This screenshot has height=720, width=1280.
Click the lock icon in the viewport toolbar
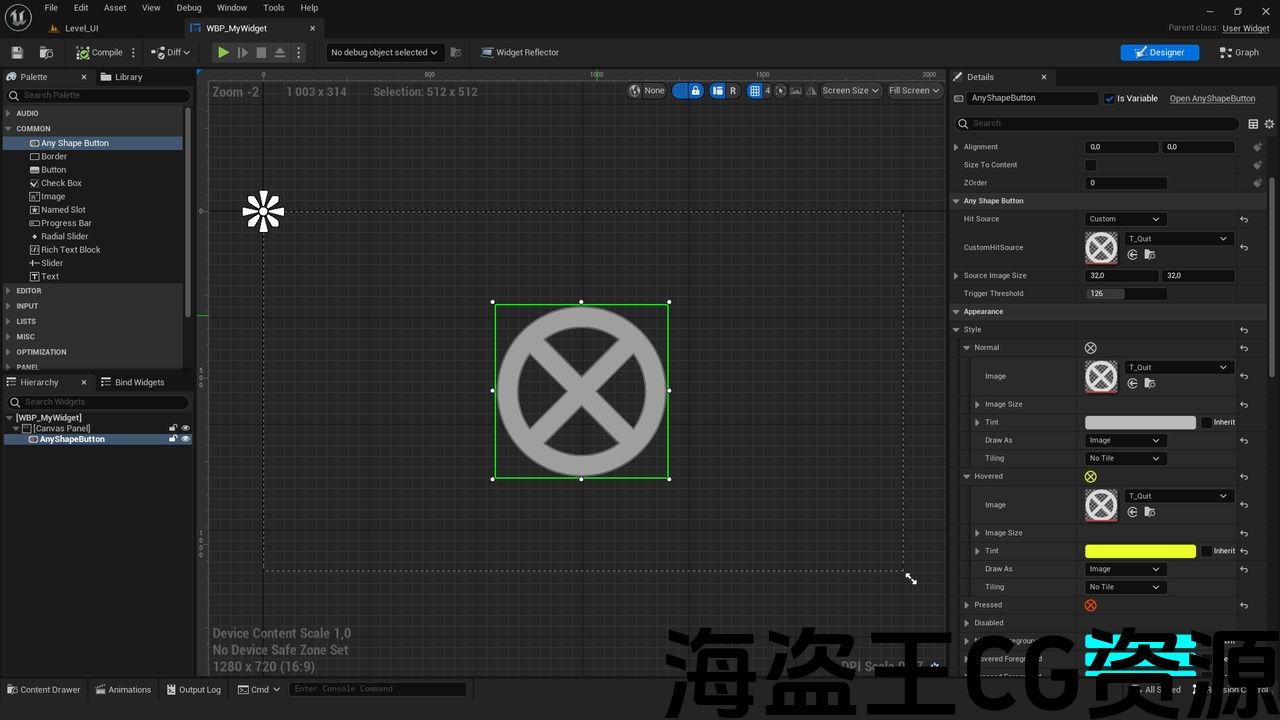pos(695,91)
